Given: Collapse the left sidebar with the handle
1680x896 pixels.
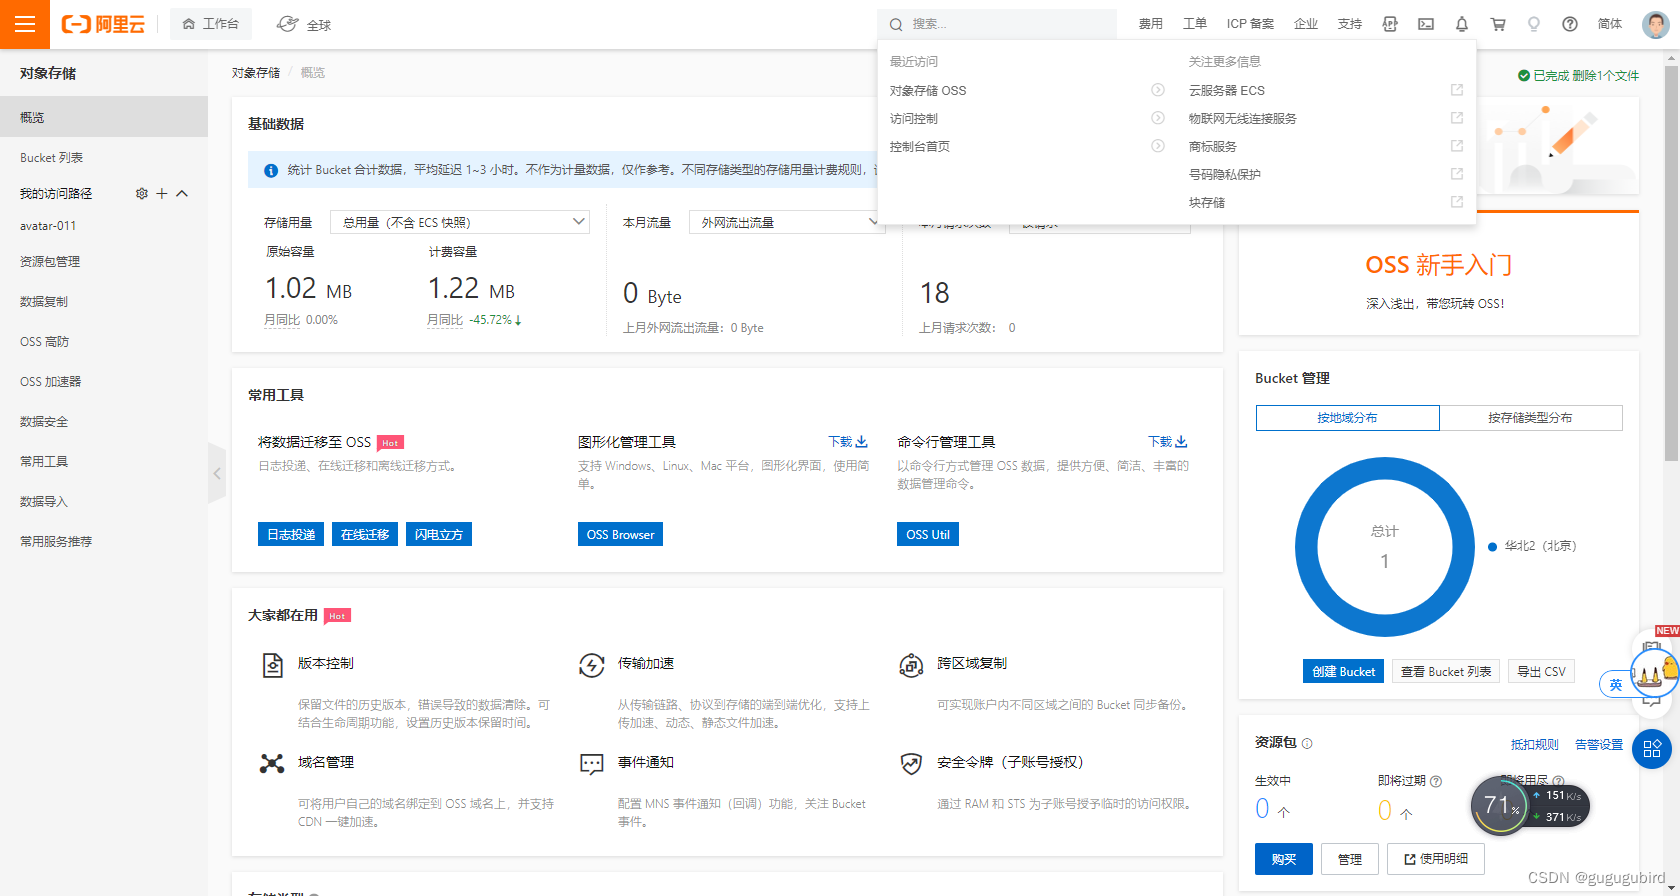Looking at the screenshot, I should 217,473.
